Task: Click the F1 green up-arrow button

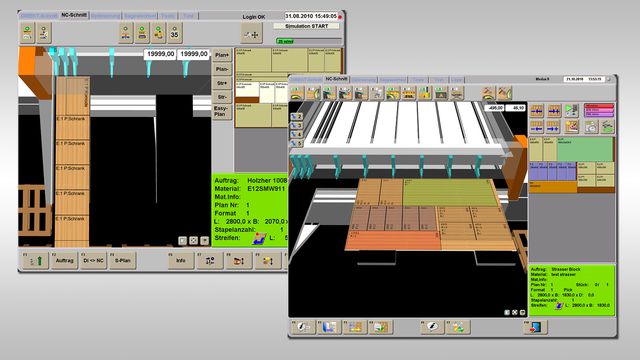Action: click(x=35, y=260)
